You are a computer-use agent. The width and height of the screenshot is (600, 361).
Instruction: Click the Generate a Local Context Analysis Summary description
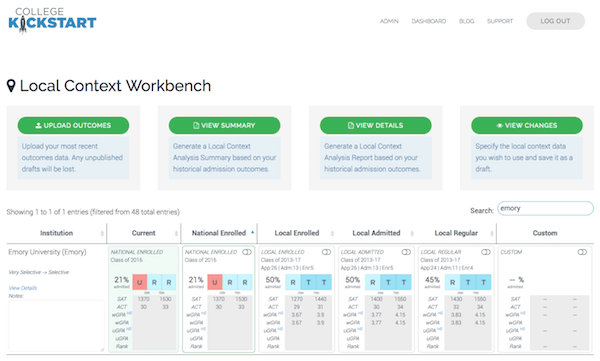click(x=224, y=157)
